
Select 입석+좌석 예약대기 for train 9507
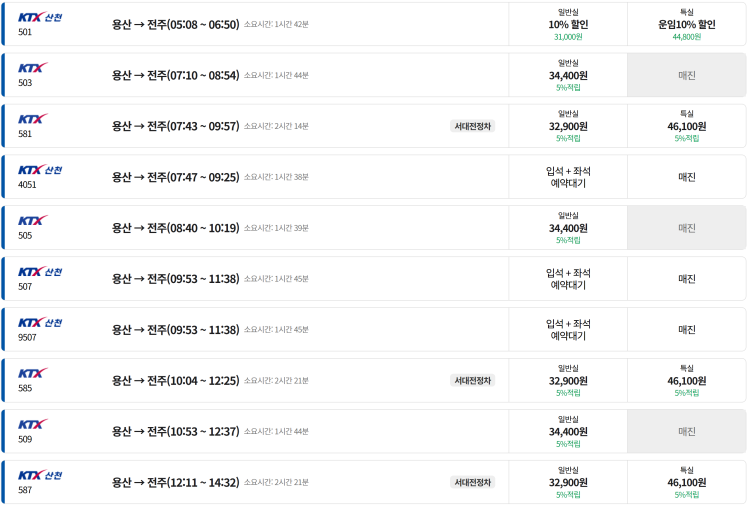568,330
